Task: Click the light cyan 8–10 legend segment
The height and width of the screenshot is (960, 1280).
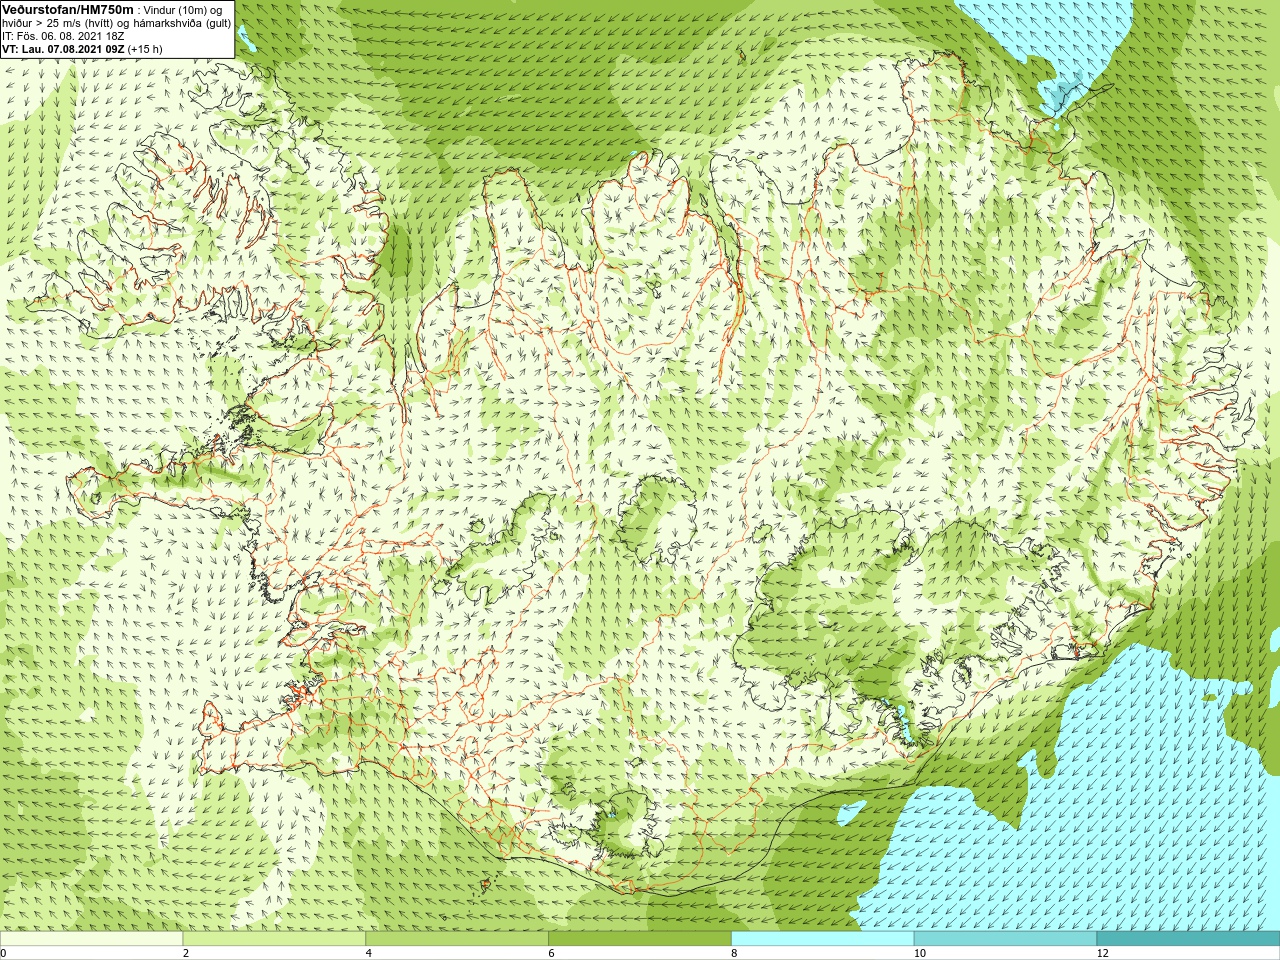Action: pyautogui.click(x=823, y=939)
